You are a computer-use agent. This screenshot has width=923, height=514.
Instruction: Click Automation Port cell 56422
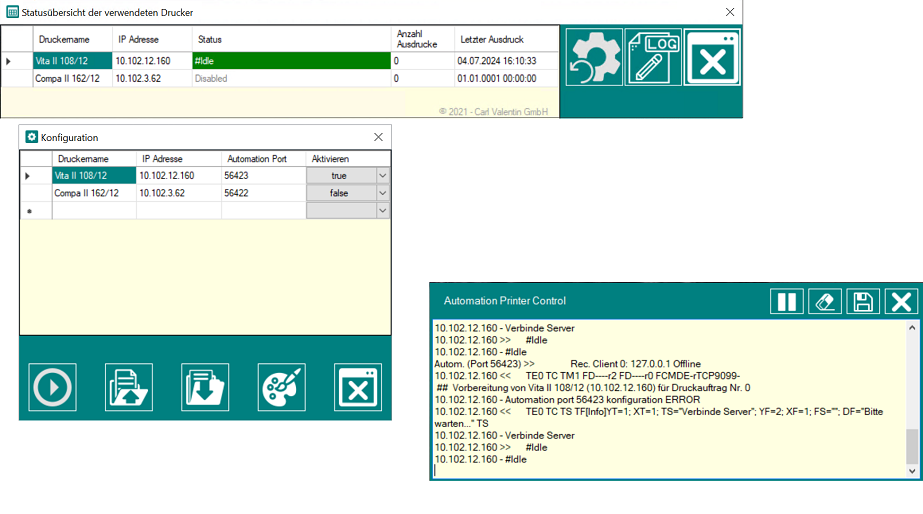coord(261,193)
